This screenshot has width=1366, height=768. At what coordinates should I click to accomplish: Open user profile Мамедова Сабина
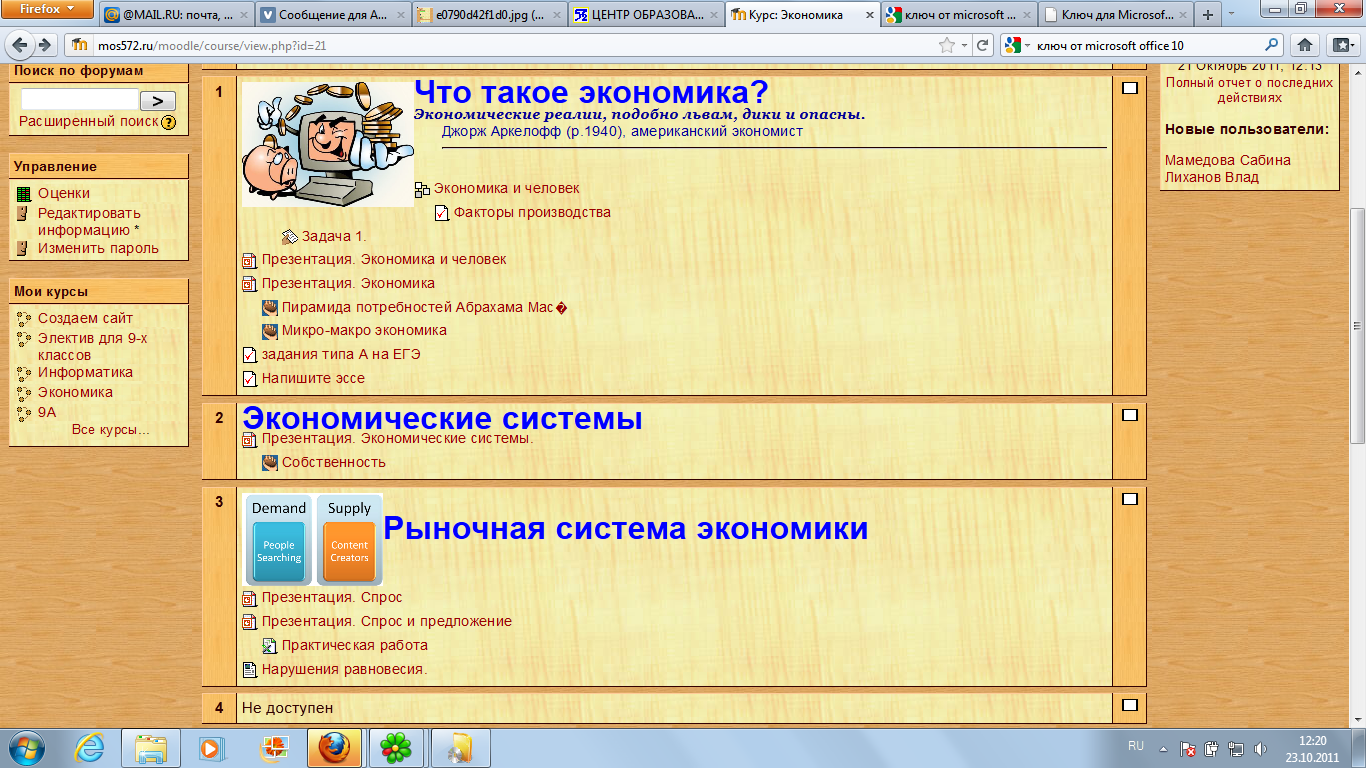[1228, 161]
